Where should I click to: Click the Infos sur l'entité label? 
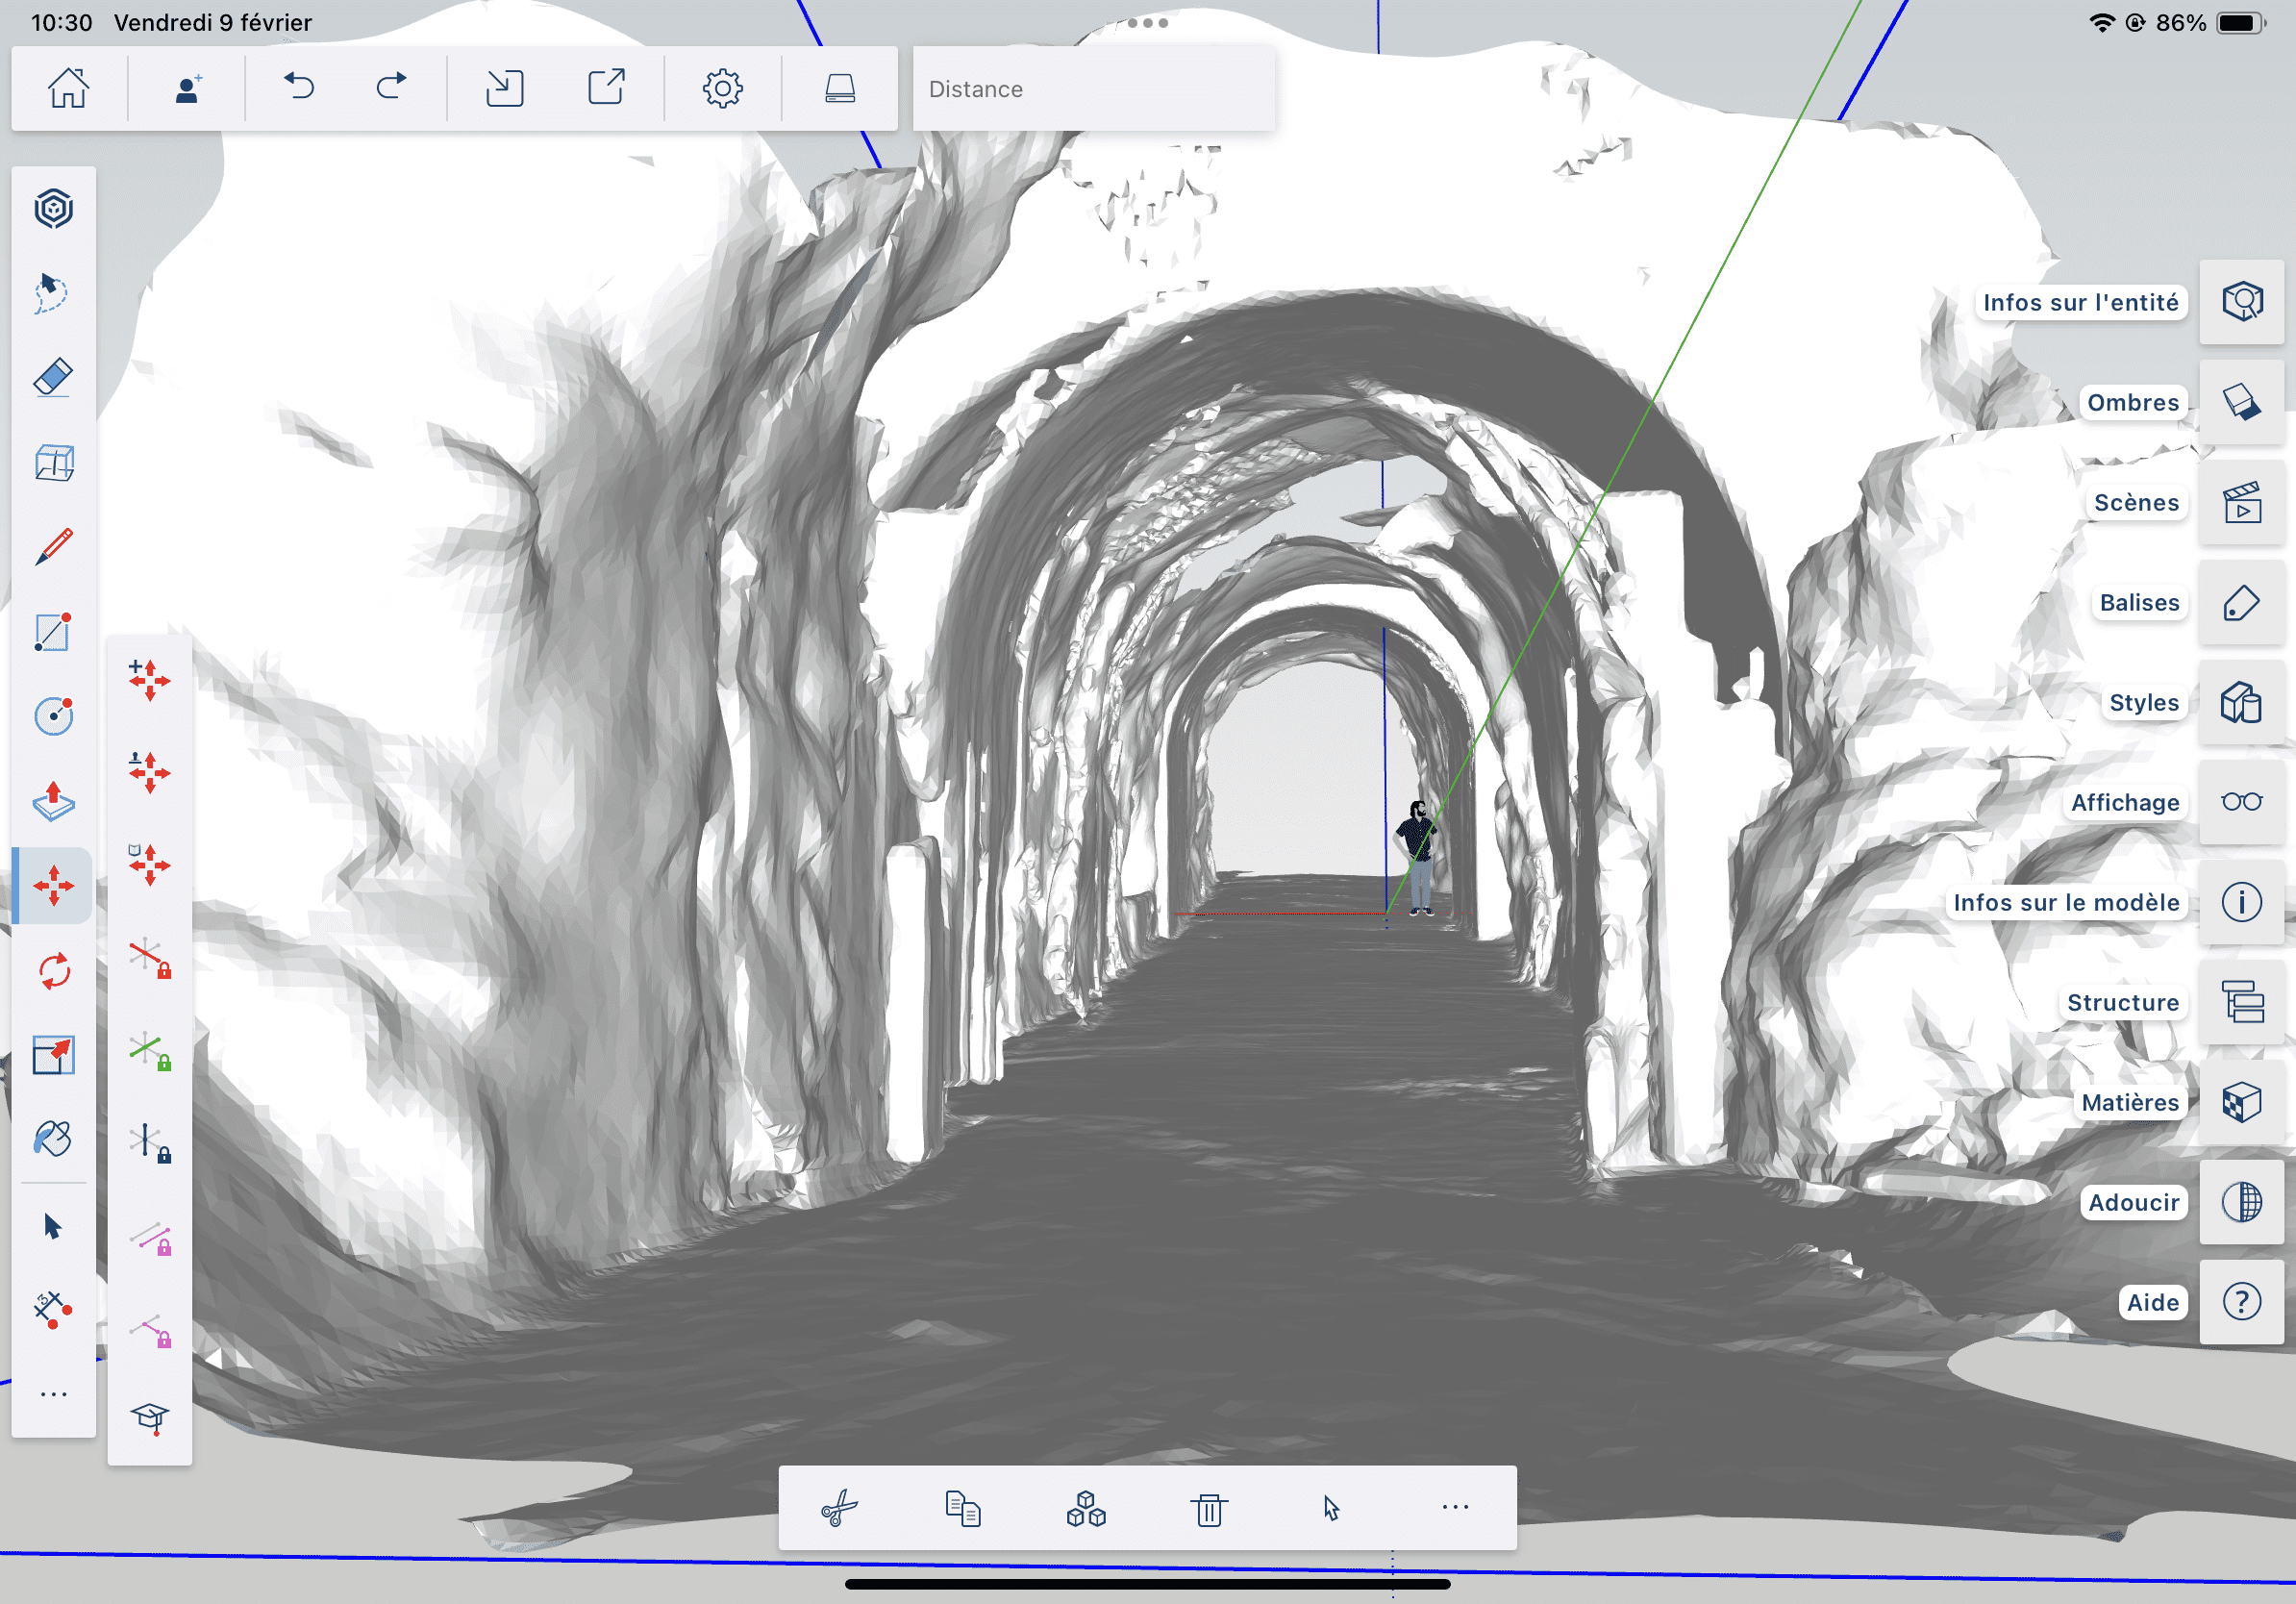click(x=2080, y=302)
